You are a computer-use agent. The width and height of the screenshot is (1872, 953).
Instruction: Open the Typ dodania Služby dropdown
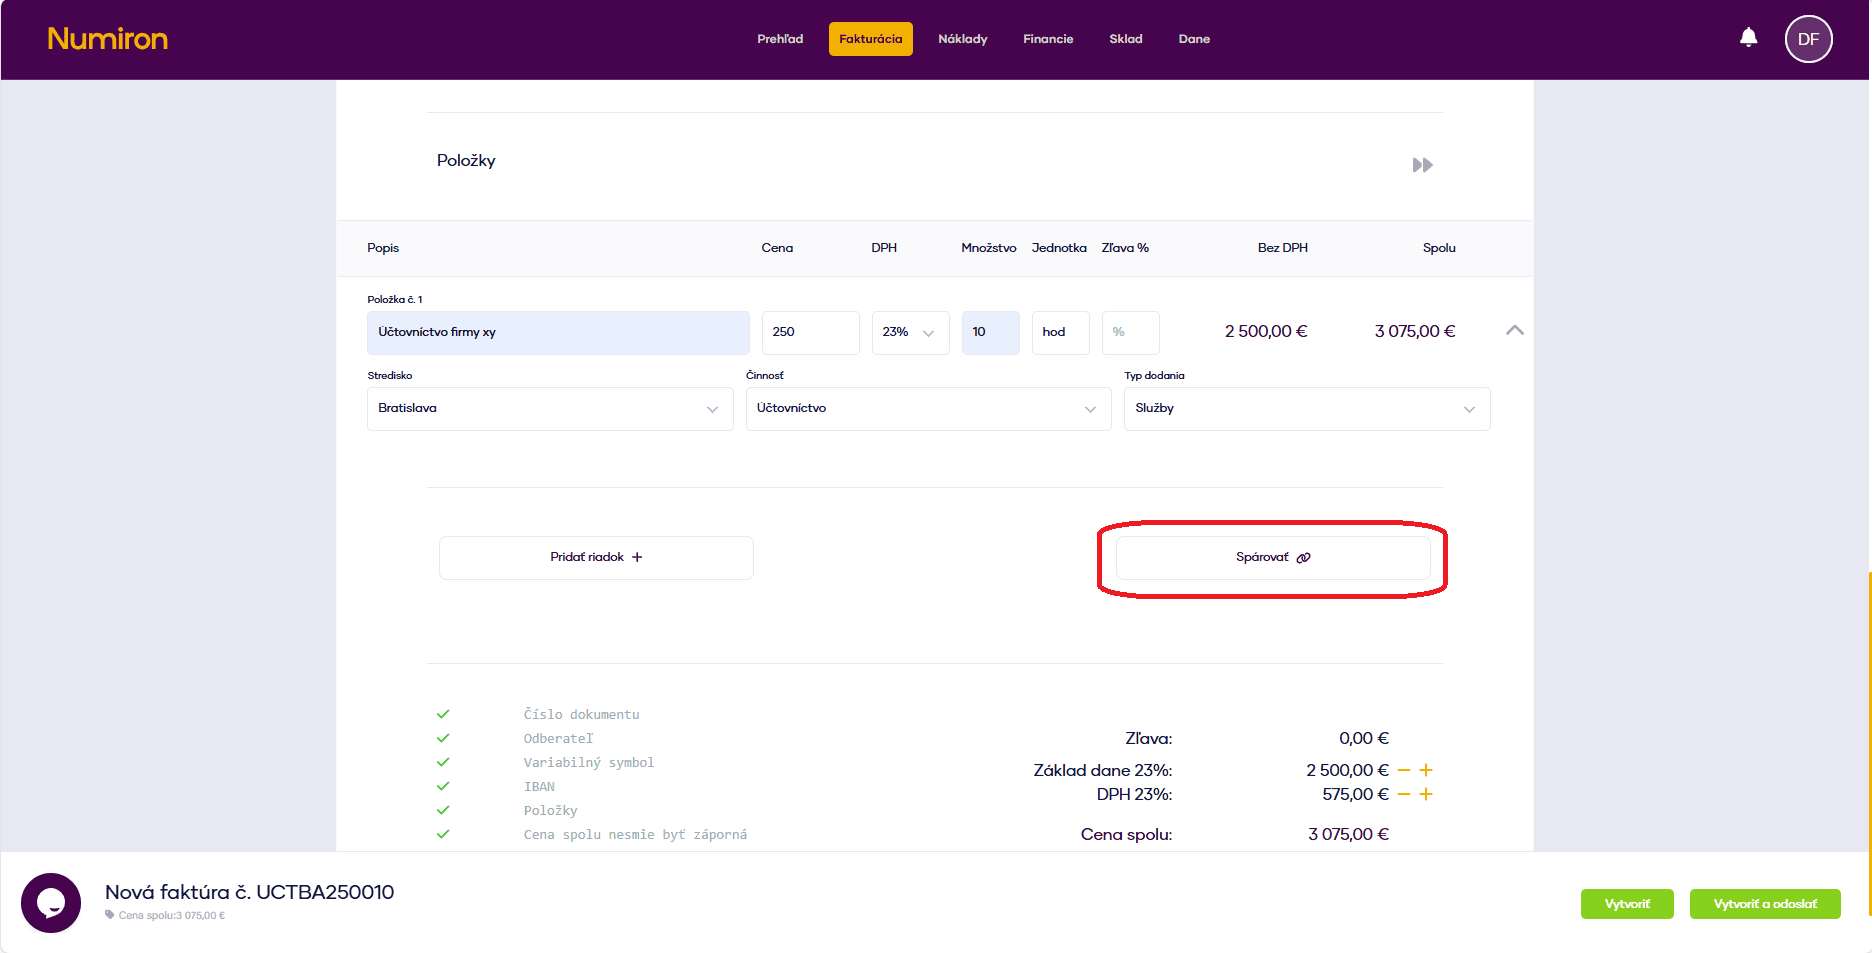[1306, 409]
